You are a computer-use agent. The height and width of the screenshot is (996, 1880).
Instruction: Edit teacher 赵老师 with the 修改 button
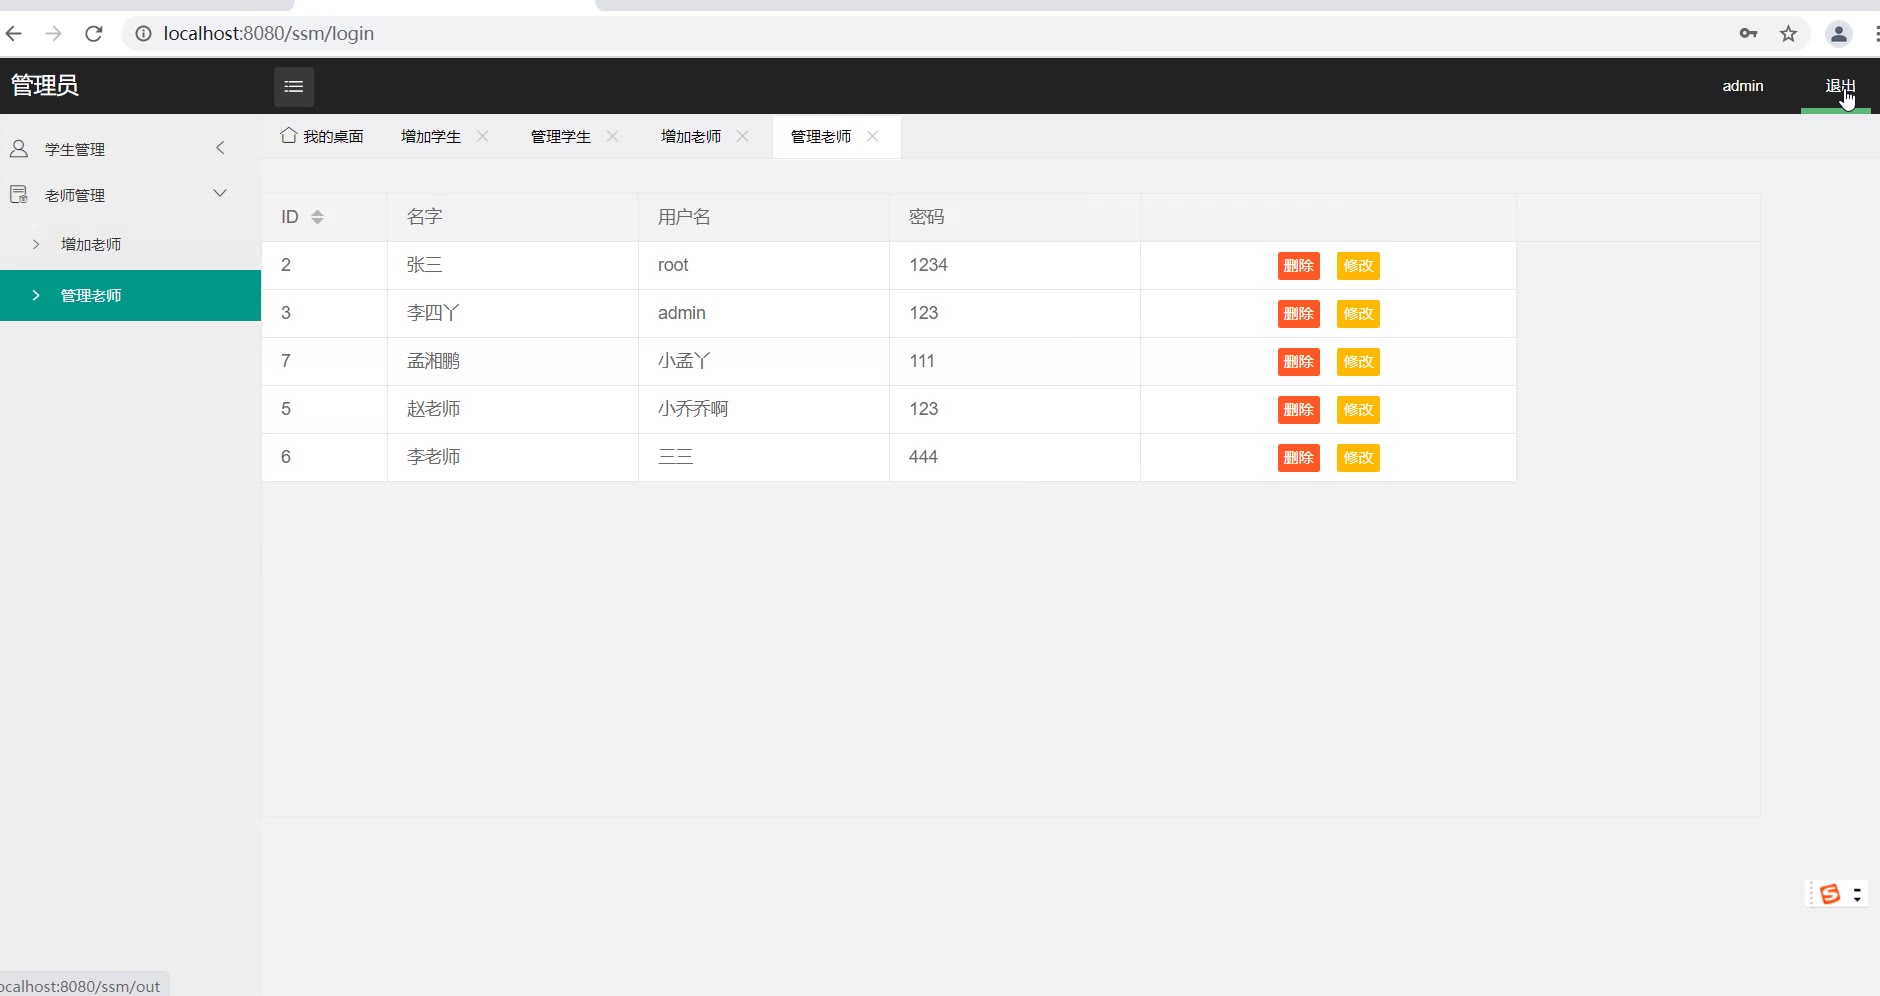(1358, 410)
